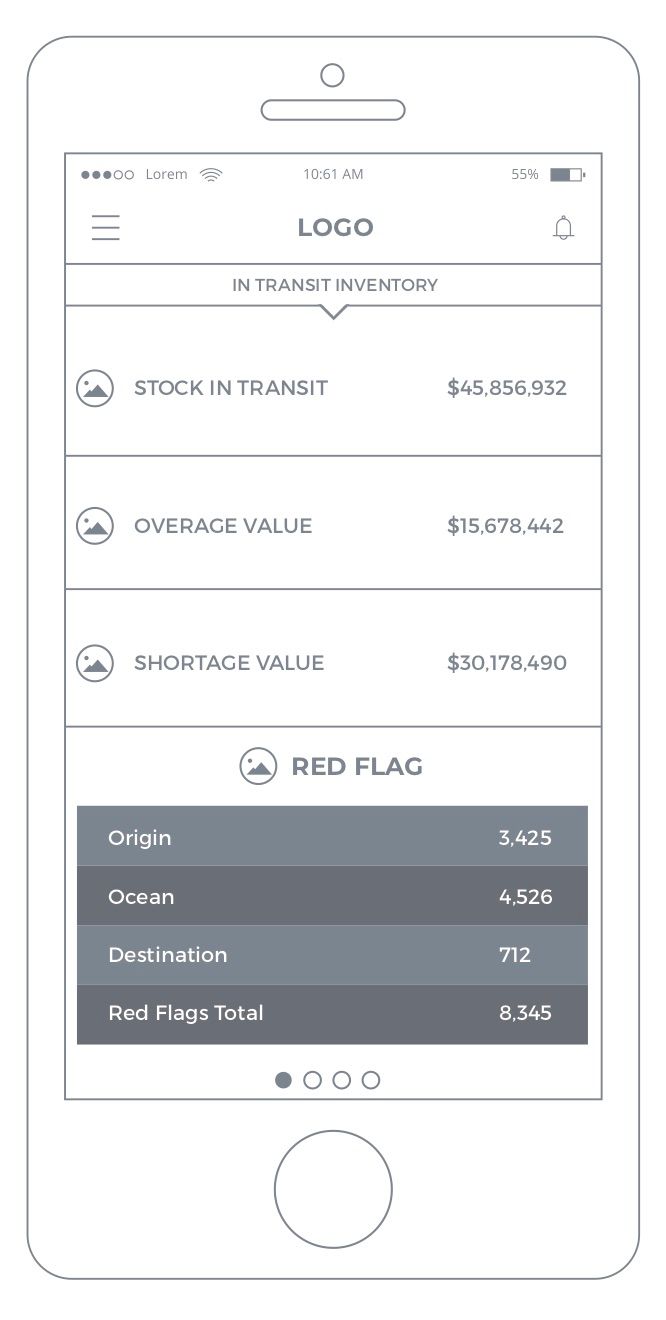Select the second page indicator dot
Viewport: 666px width, 1320px height.
pyautogui.click(x=312, y=1080)
